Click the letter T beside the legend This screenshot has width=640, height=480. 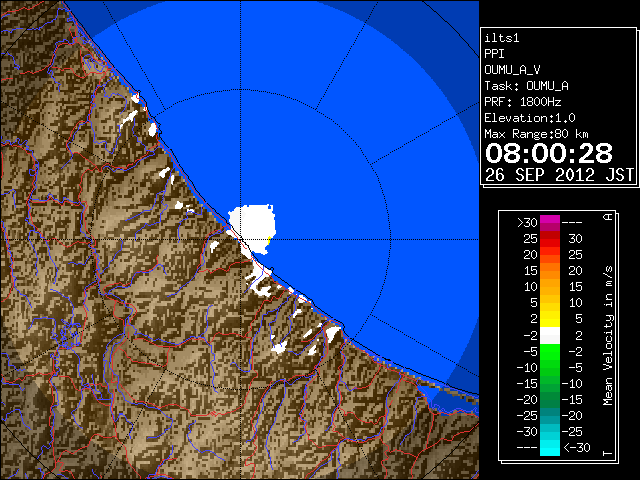pyautogui.click(x=609, y=453)
